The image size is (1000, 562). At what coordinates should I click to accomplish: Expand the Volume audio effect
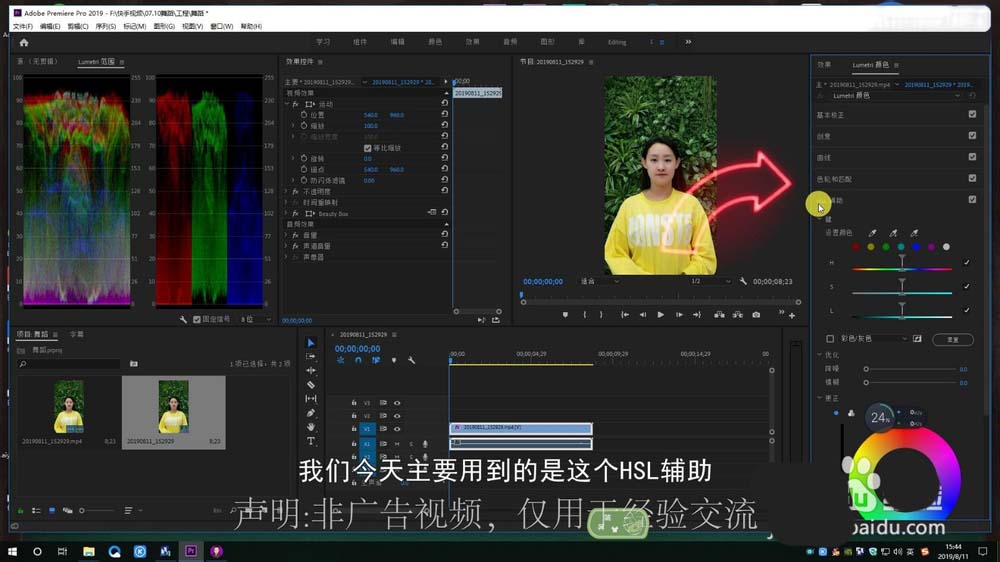click(286, 235)
